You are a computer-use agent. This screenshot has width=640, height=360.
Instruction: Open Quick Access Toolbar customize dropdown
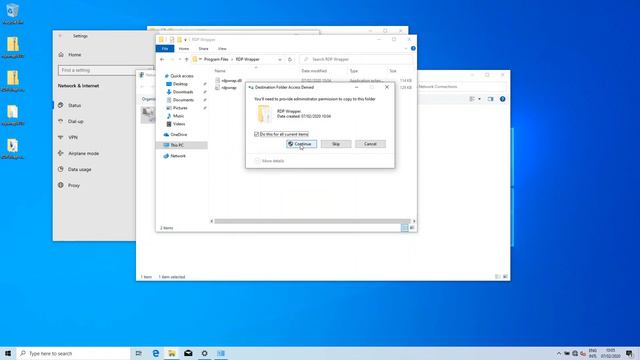[x=185, y=40]
